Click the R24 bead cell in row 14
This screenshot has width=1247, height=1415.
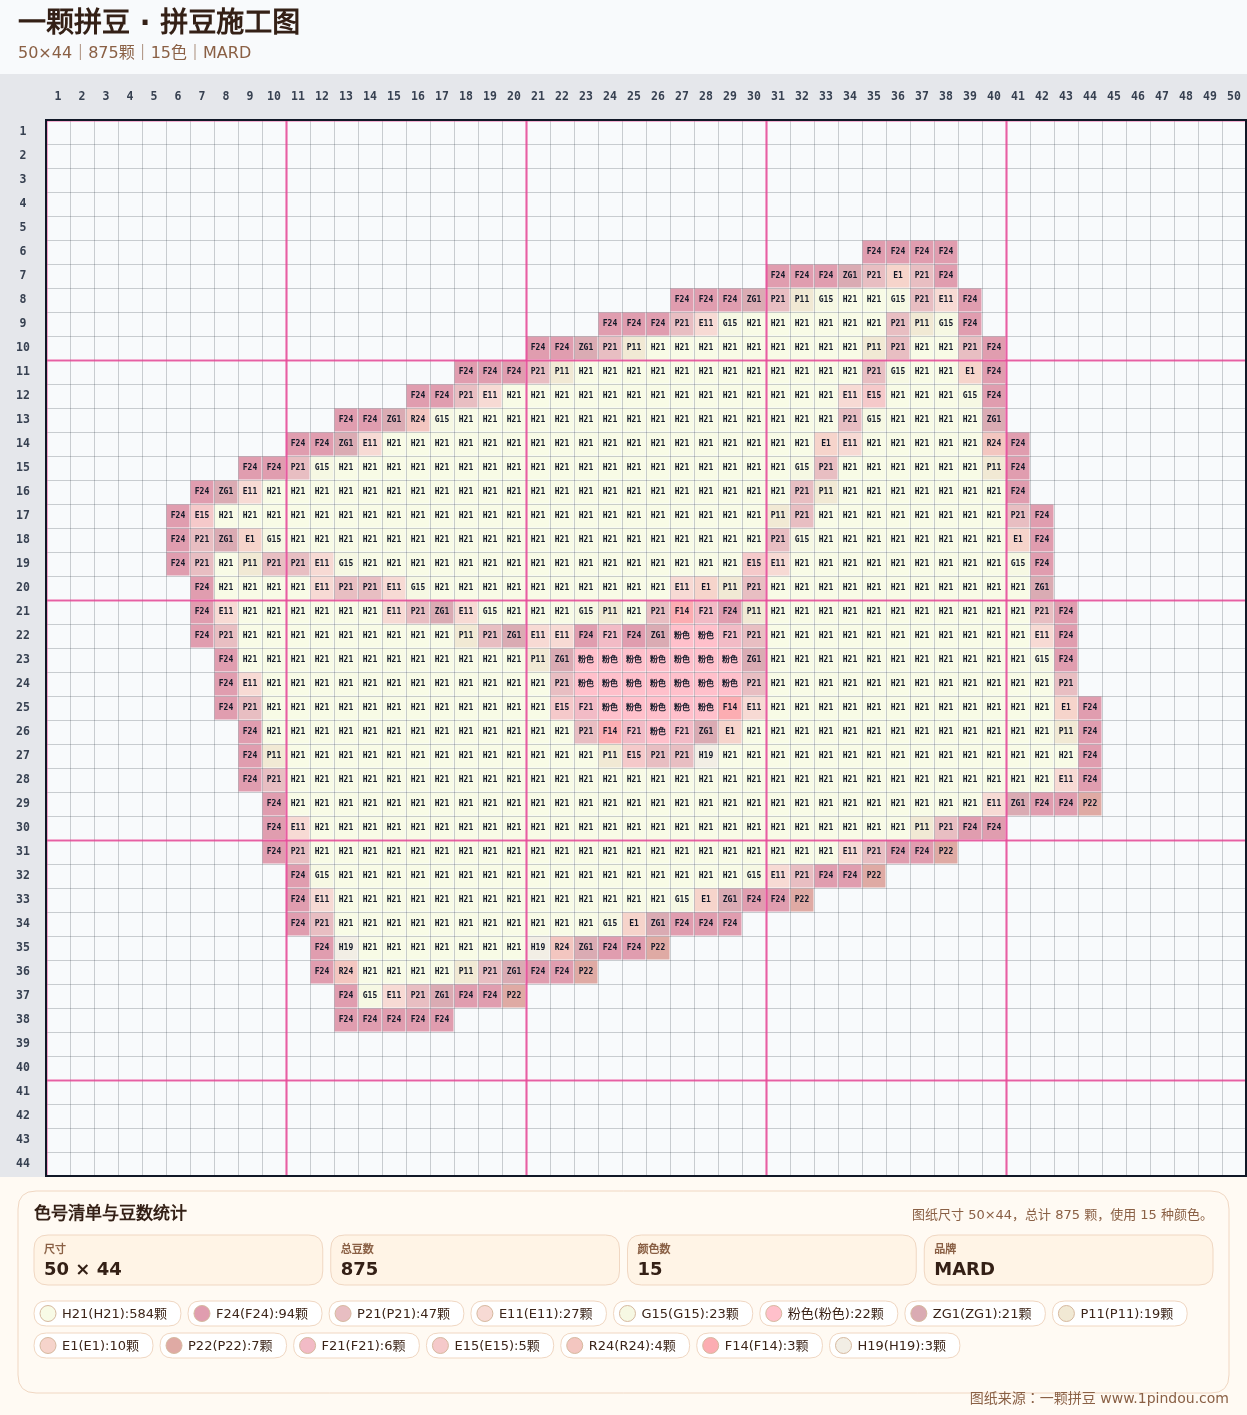pos(994,443)
